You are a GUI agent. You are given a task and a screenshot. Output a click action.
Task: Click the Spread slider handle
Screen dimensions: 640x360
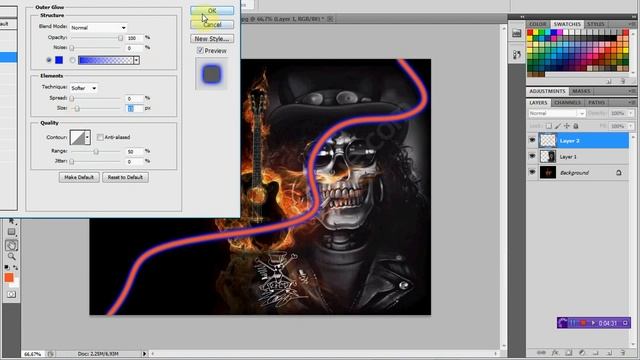(x=71, y=98)
